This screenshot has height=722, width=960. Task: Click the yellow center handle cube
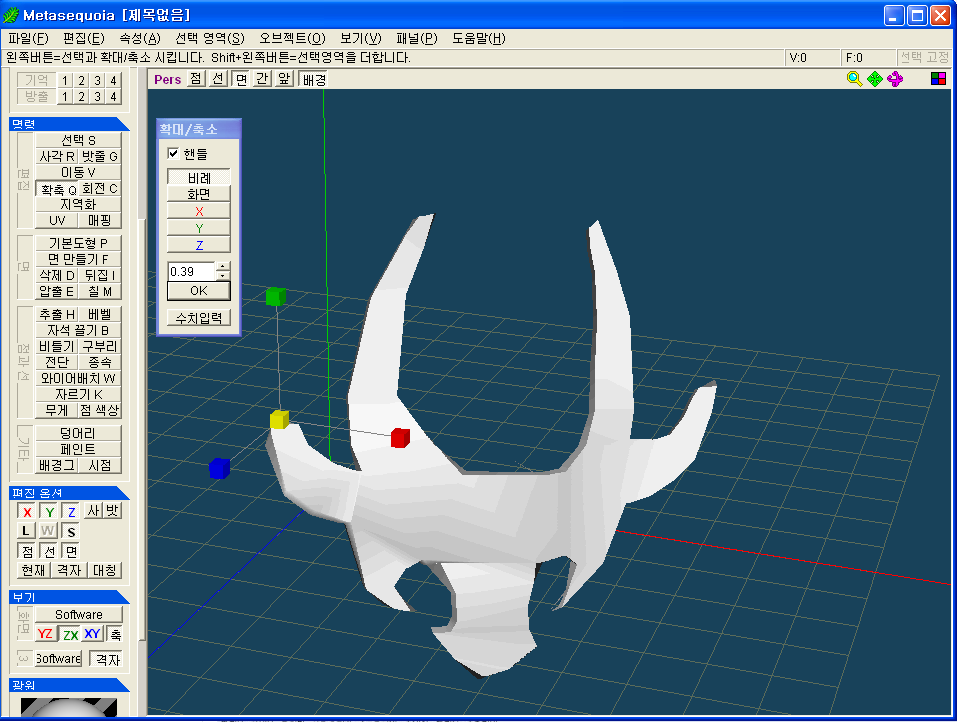point(279,419)
